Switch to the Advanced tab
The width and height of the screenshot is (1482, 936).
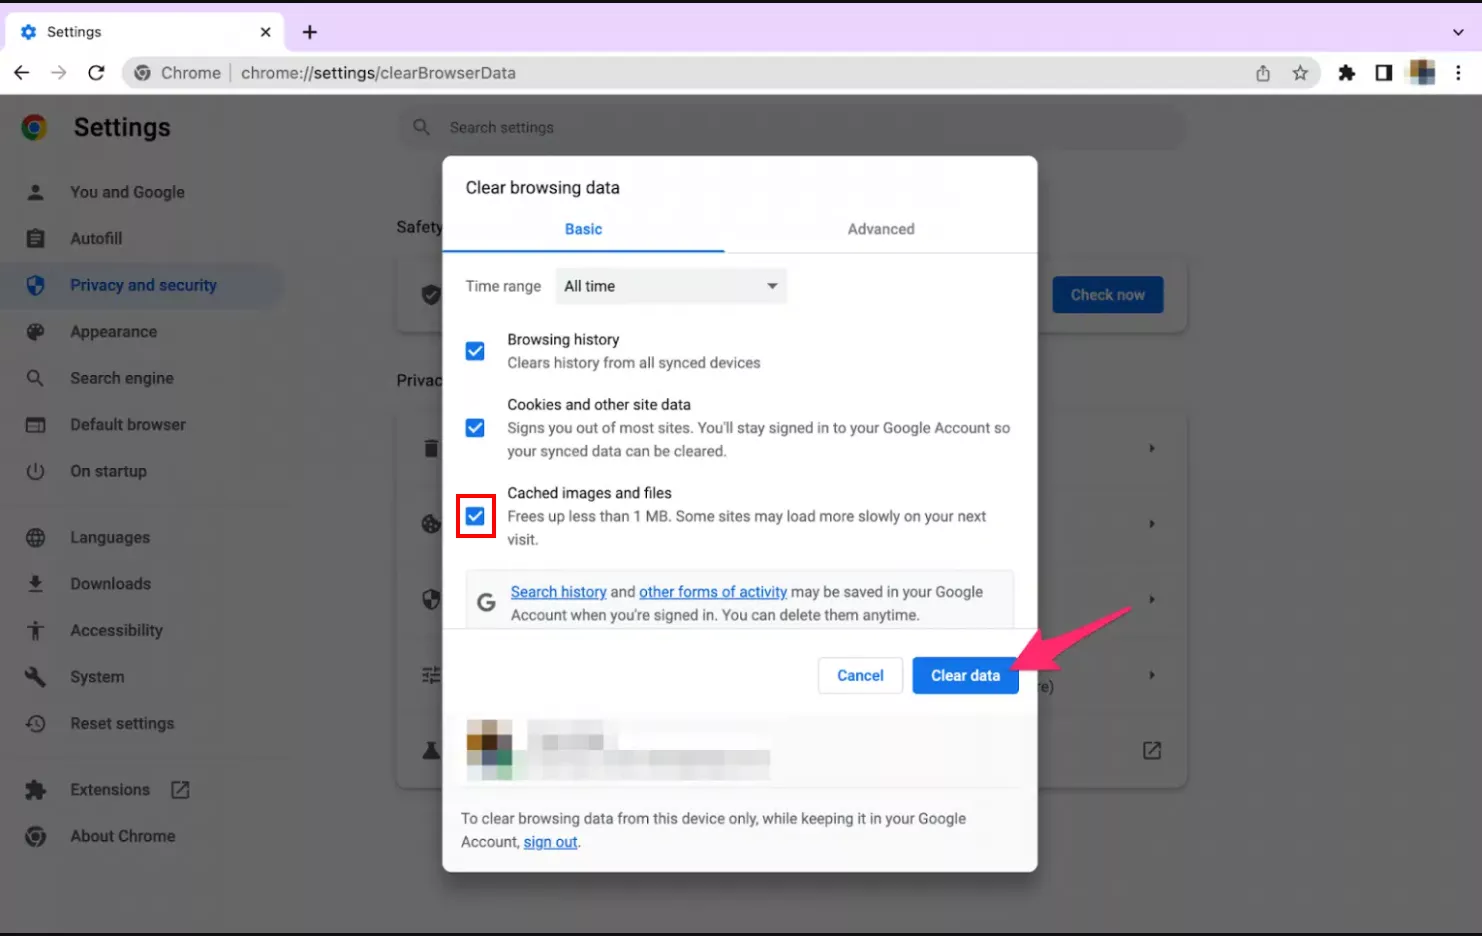click(x=880, y=229)
